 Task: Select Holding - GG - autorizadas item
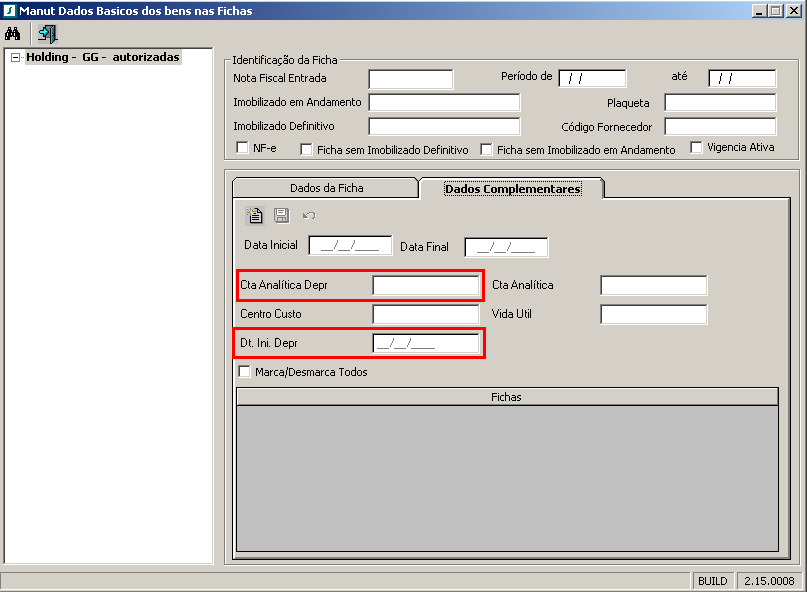click(103, 58)
